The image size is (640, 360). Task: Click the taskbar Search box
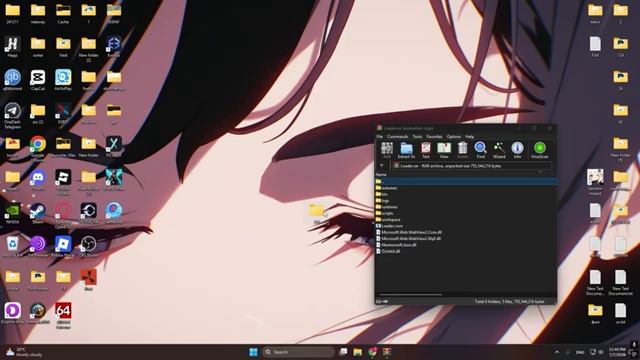pyautogui.click(x=298, y=352)
